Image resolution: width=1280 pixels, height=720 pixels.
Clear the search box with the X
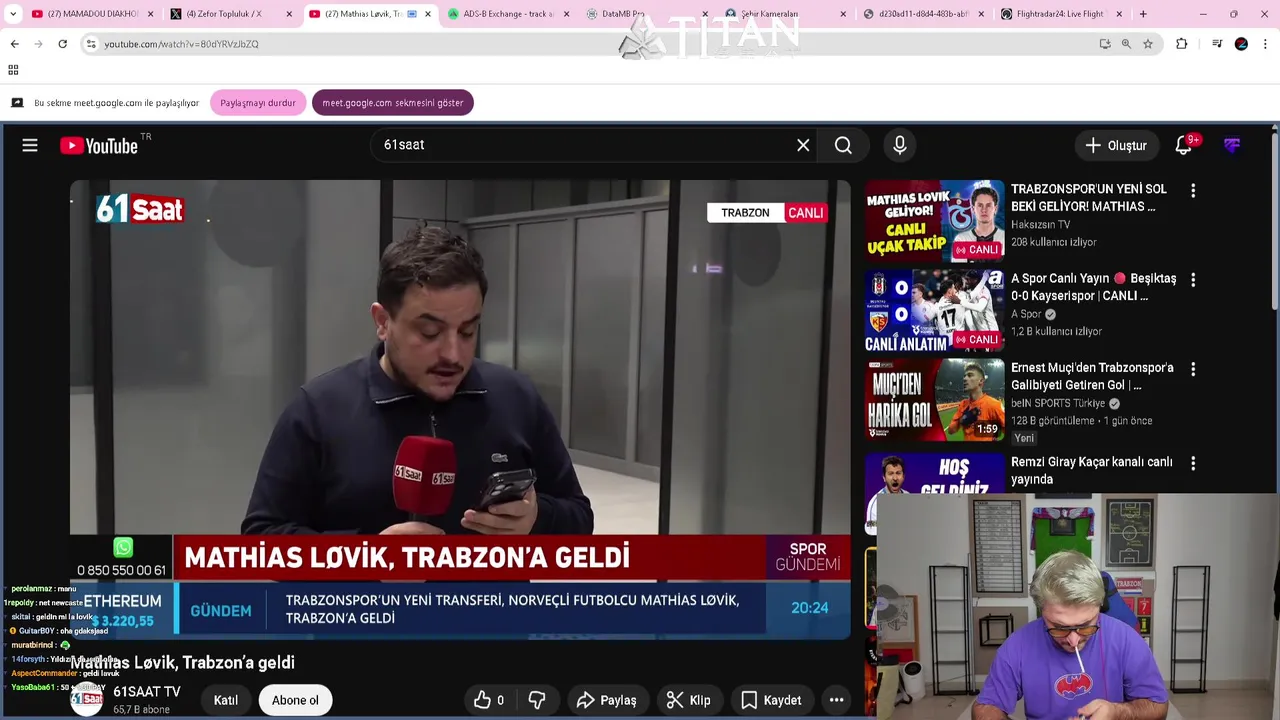pos(803,145)
